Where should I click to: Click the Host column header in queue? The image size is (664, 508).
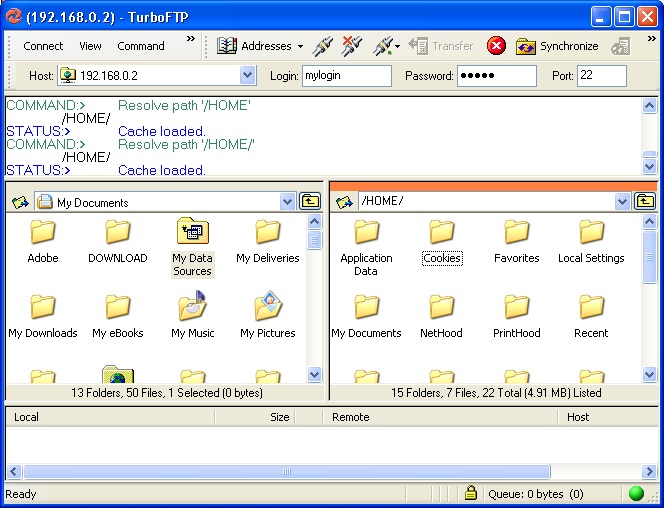pyautogui.click(x=608, y=417)
